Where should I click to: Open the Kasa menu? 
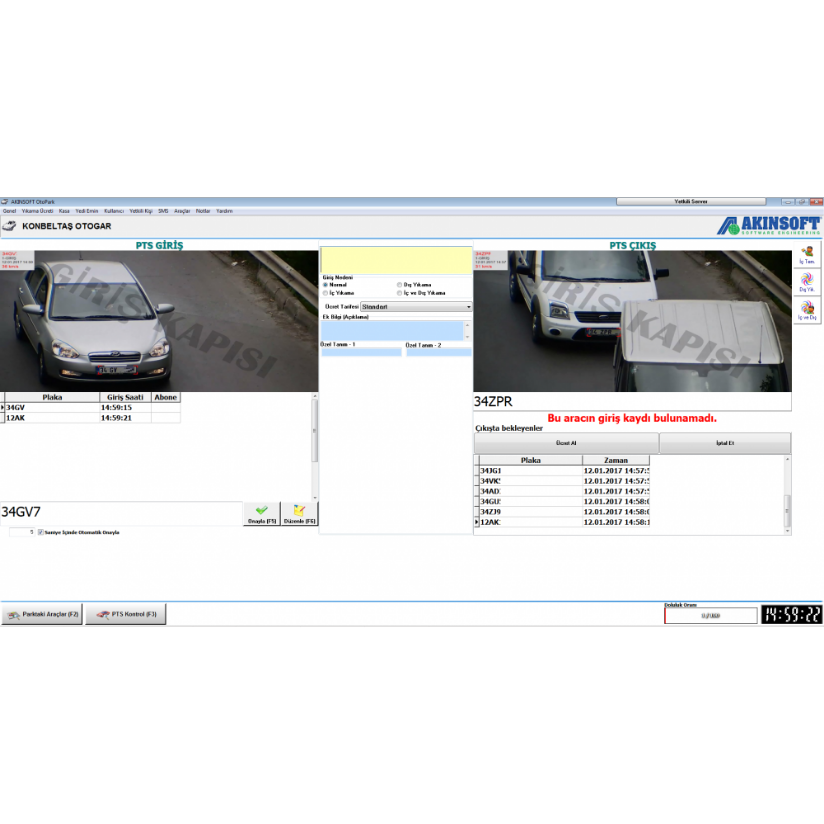(x=64, y=211)
